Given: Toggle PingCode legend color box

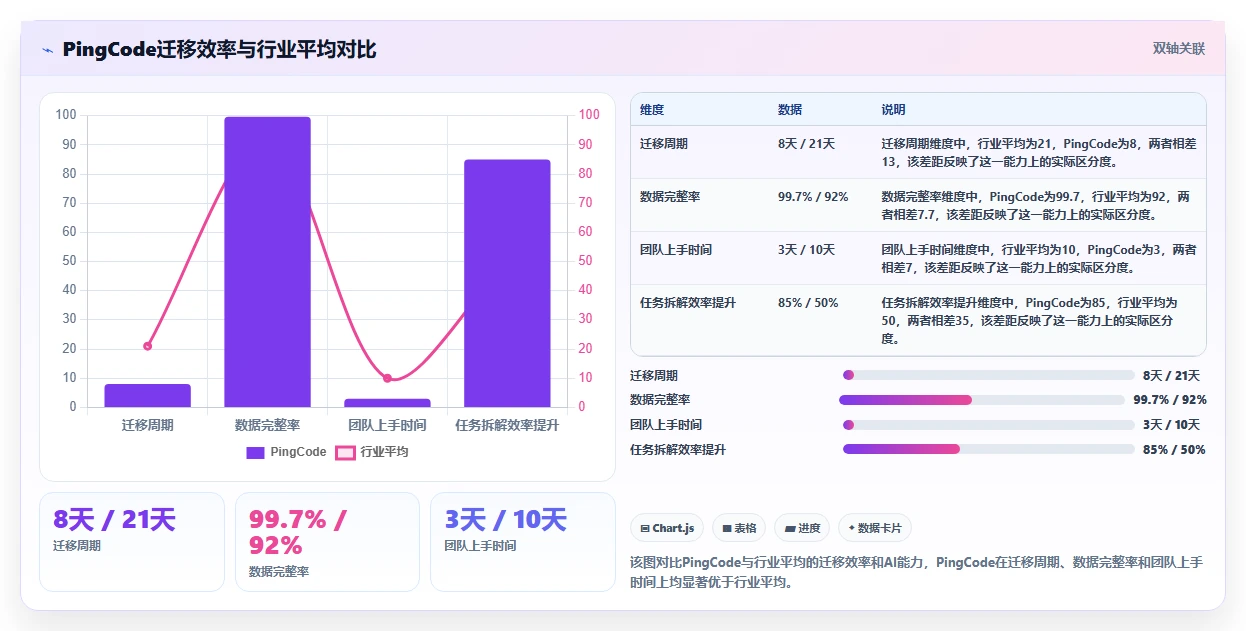Looking at the screenshot, I should coord(255,452).
